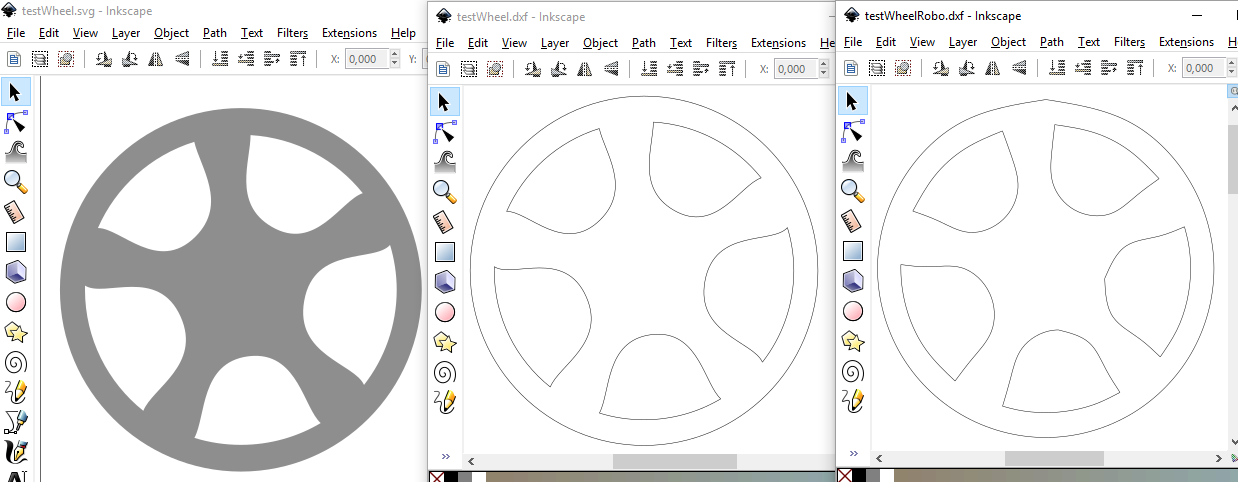Open the Filters menu in testWheel.dxf window
The width and height of the screenshot is (1238, 482).
coord(721,43)
